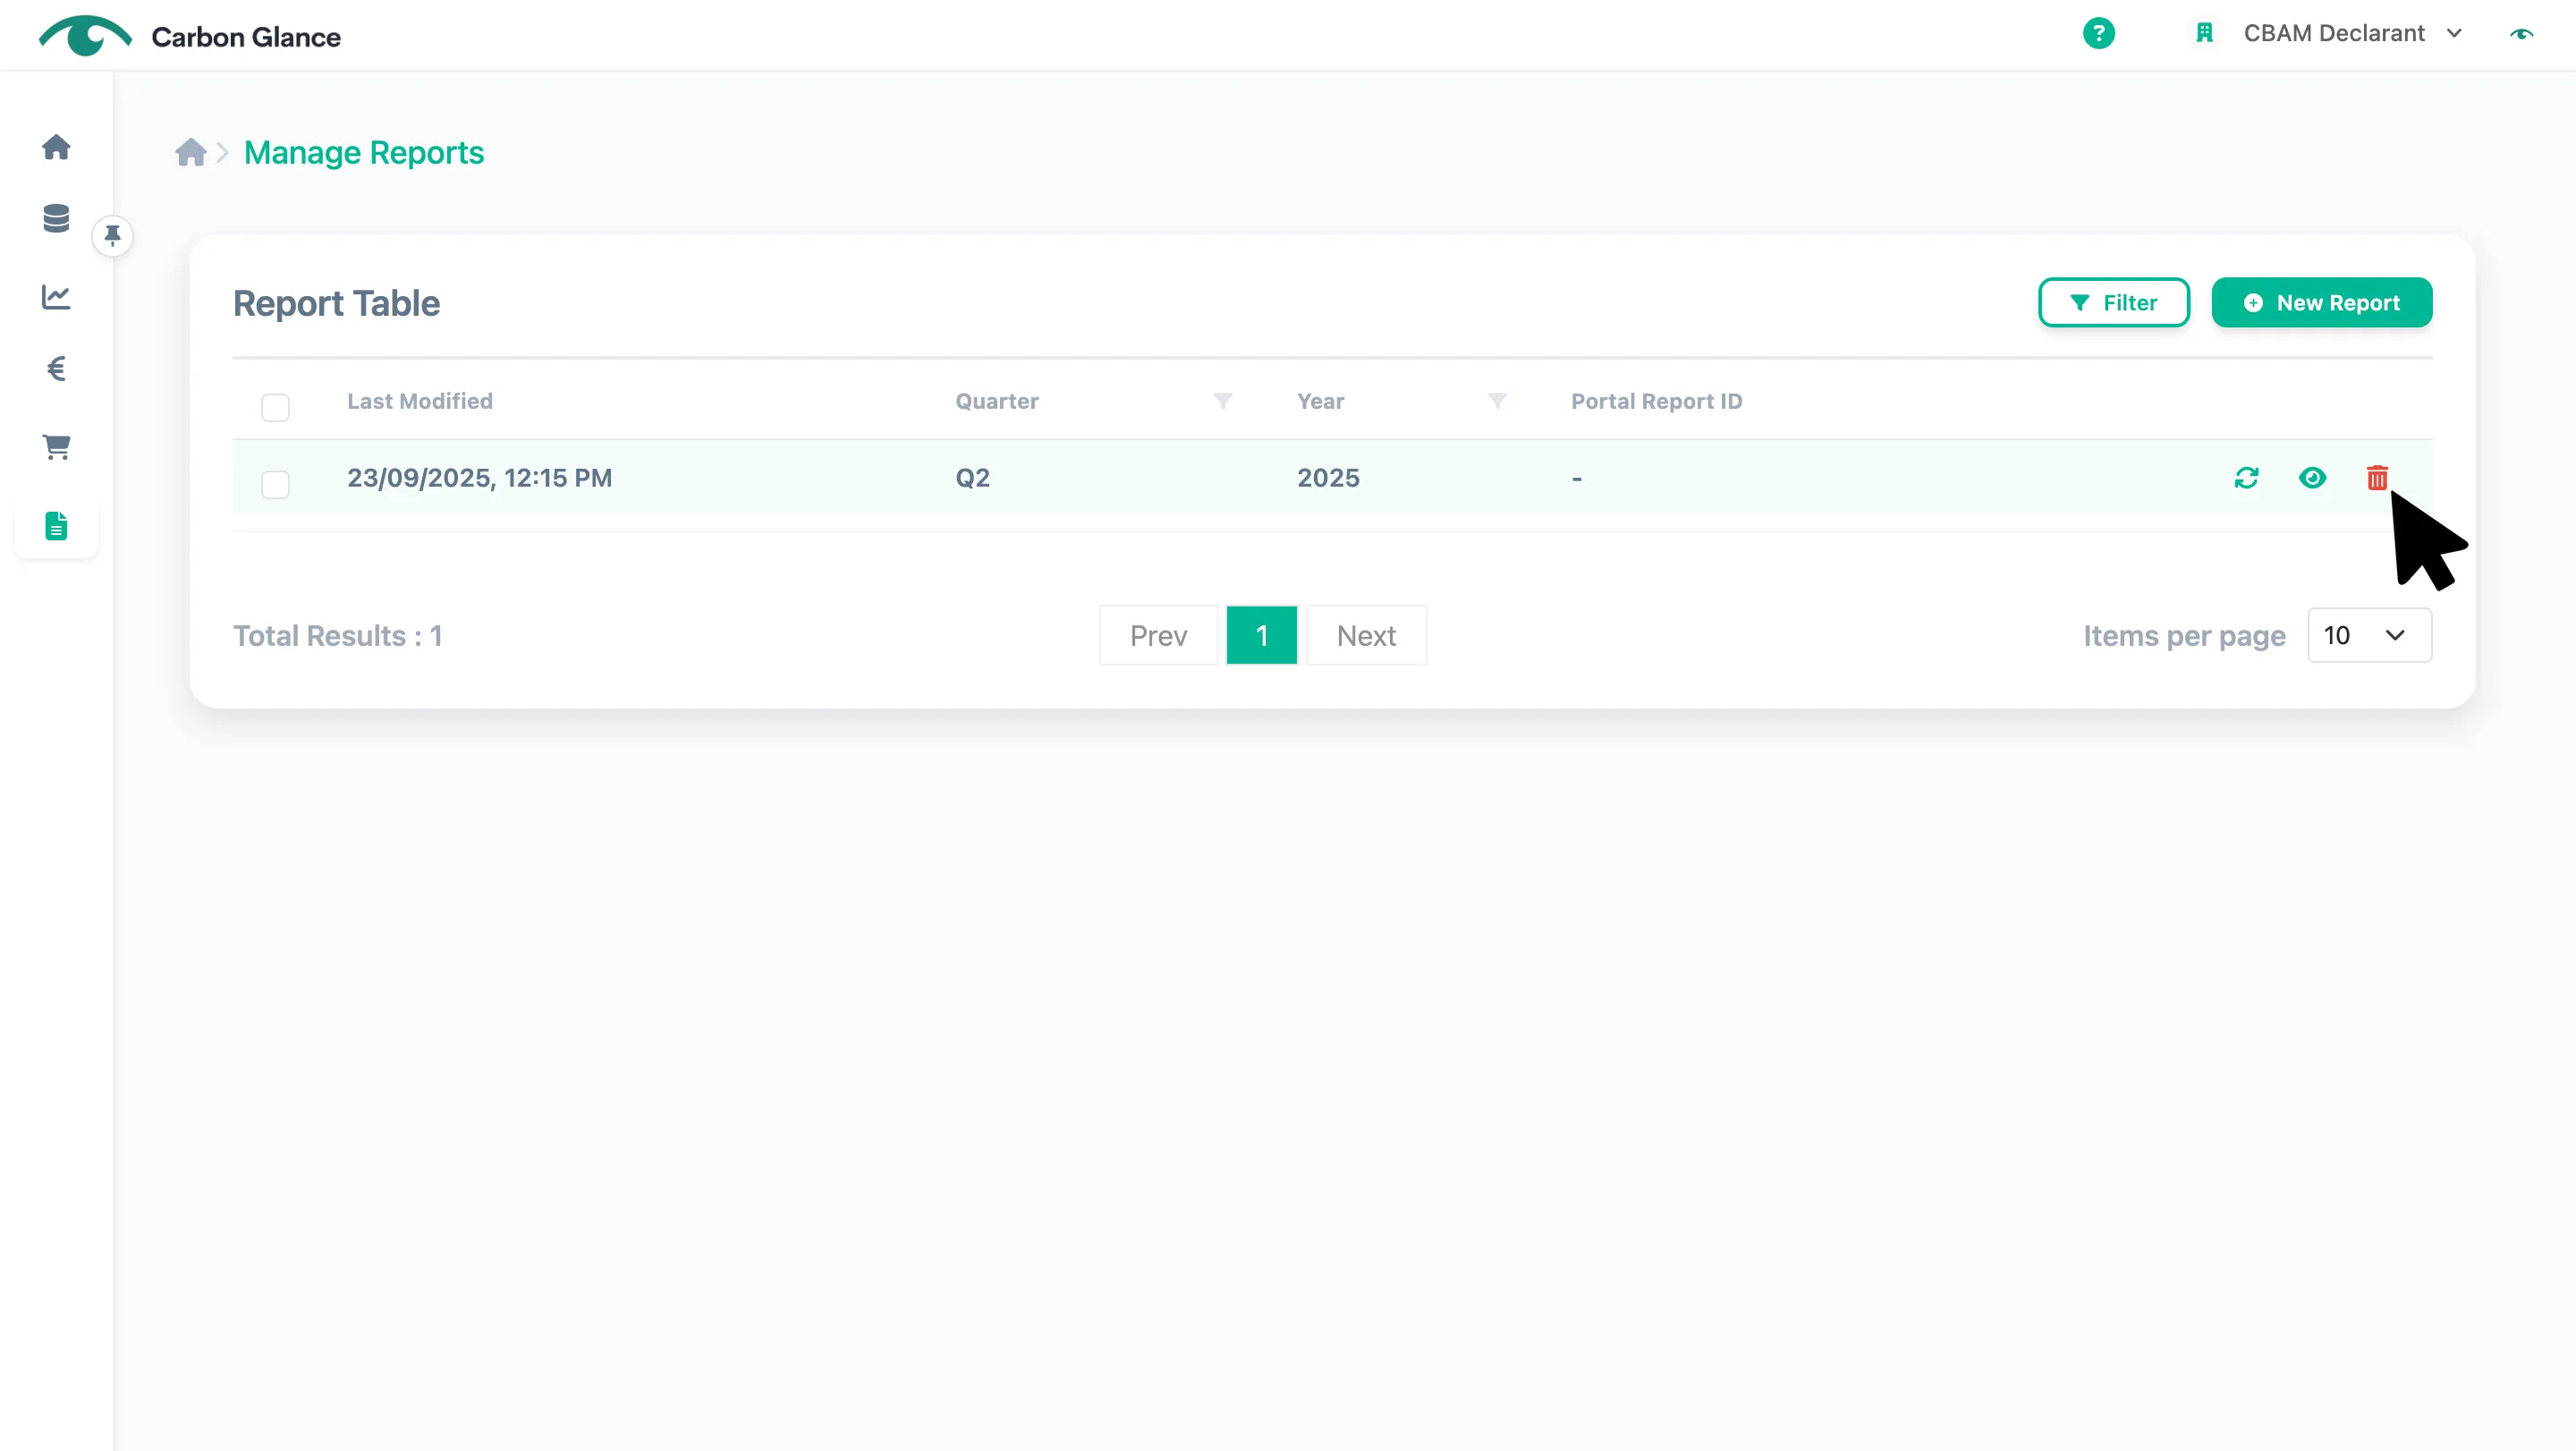Image resolution: width=2576 pixels, height=1451 pixels.
Task: Create a New Report
Action: click(2321, 302)
